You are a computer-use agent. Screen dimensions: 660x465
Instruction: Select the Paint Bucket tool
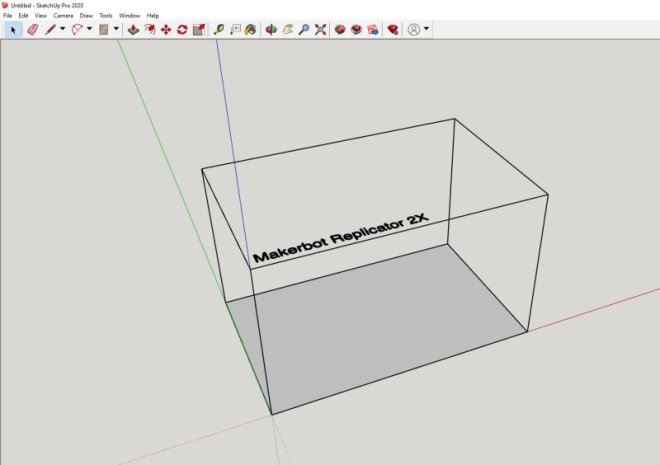[x=251, y=30]
